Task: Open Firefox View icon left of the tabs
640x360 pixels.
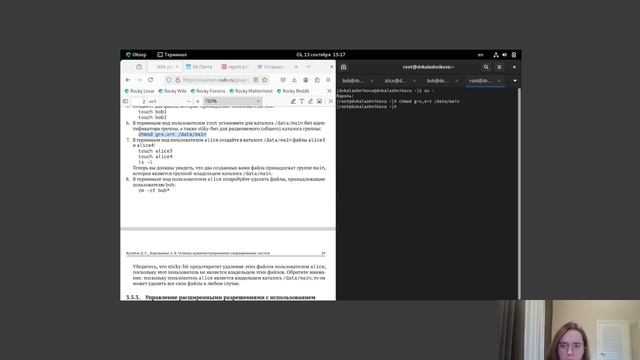Action: 139,67
